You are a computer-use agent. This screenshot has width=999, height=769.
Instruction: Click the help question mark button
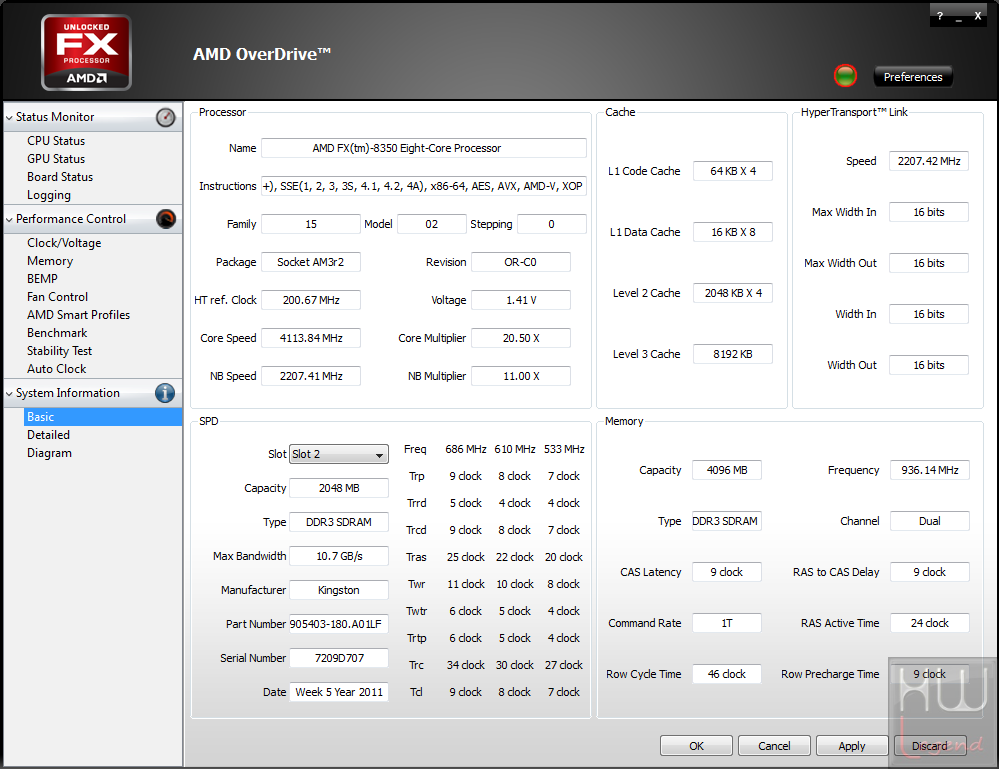tap(940, 16)
